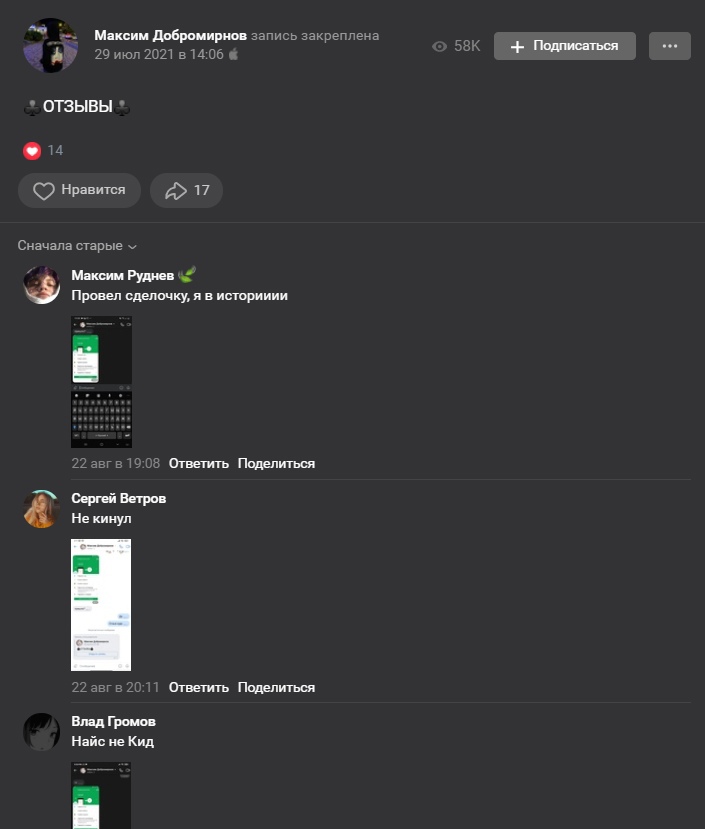Open the three-dots post options menu

pos(670,46)
